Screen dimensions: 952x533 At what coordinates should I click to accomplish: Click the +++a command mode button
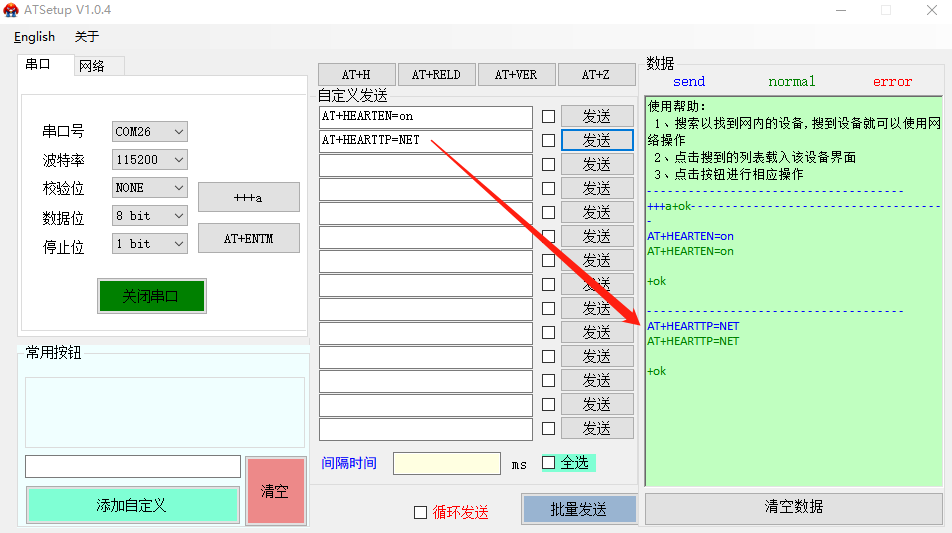(248, 197)
